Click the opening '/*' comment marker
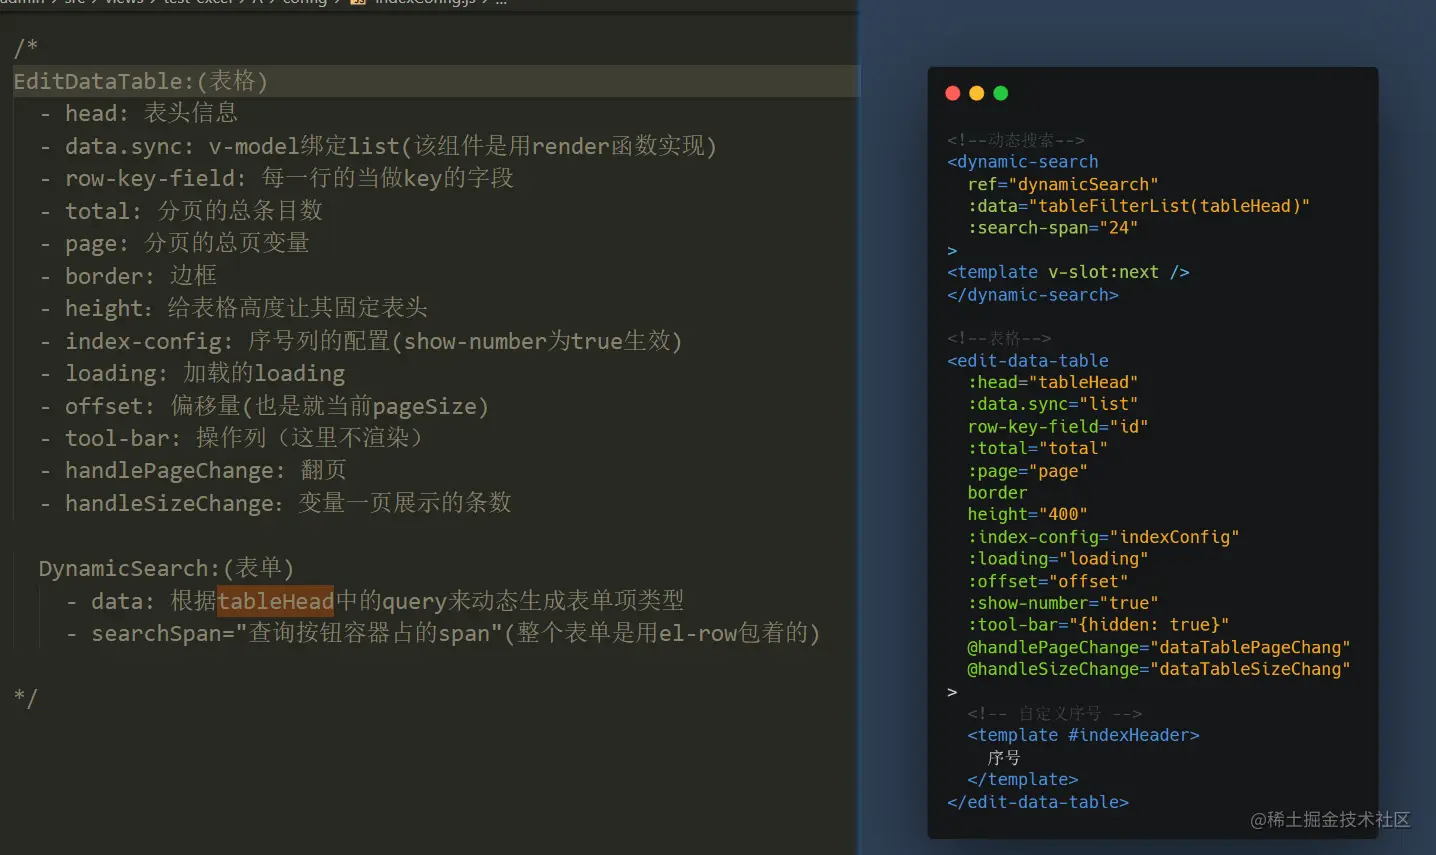The height and width of the screenshot is (855, 1436). [26, 48]
